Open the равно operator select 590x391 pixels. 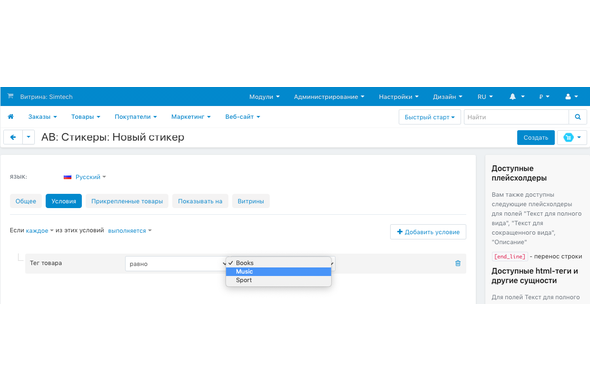point(175,264)
